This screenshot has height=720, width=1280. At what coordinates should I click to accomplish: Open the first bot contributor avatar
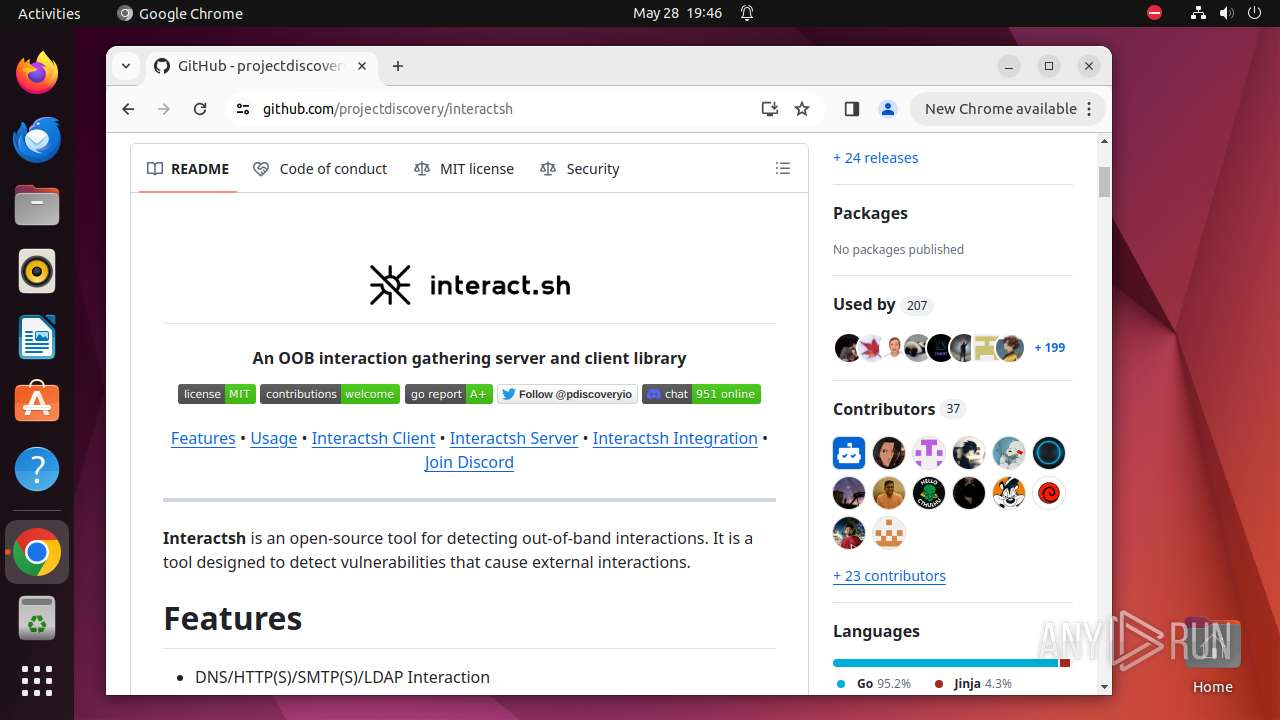(849, 453)
